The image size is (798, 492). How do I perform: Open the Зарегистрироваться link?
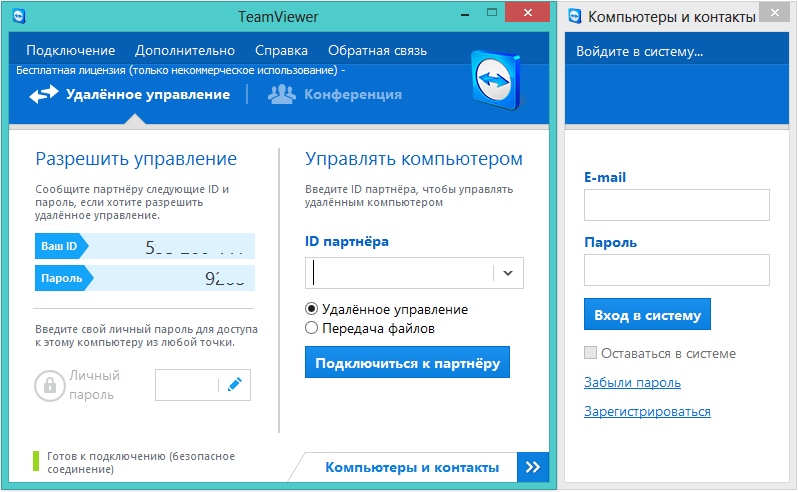[x=647, y=412]
